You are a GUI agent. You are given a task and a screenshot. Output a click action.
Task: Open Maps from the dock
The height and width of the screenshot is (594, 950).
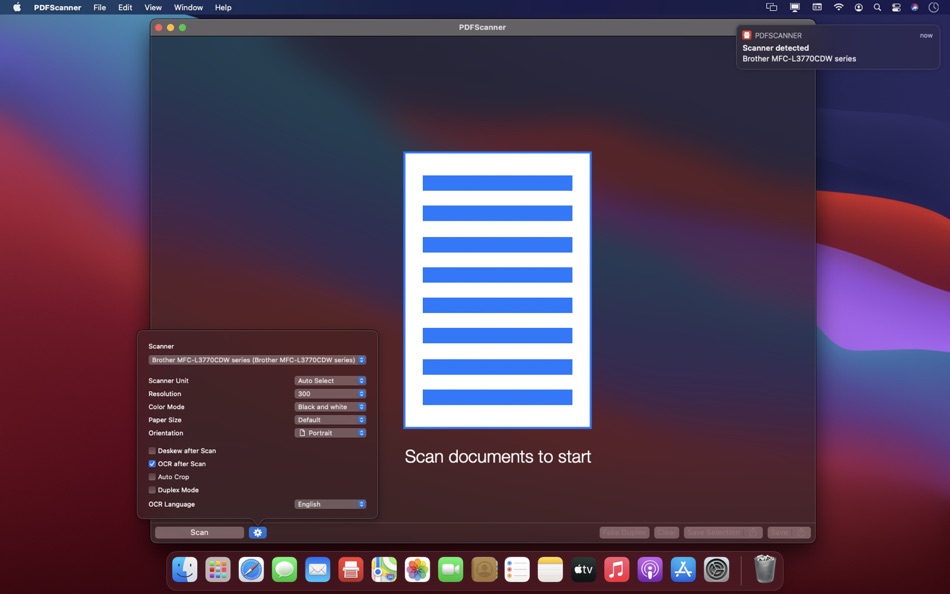pos(384,570)
